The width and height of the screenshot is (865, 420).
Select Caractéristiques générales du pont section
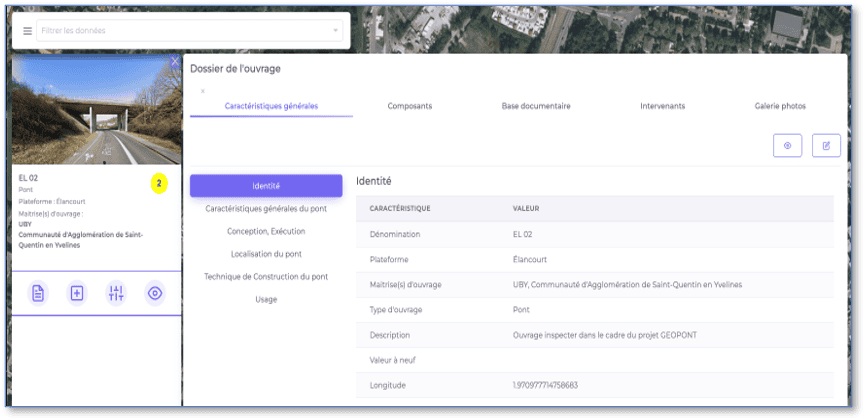pyautogui.click(x=265, y=209)
